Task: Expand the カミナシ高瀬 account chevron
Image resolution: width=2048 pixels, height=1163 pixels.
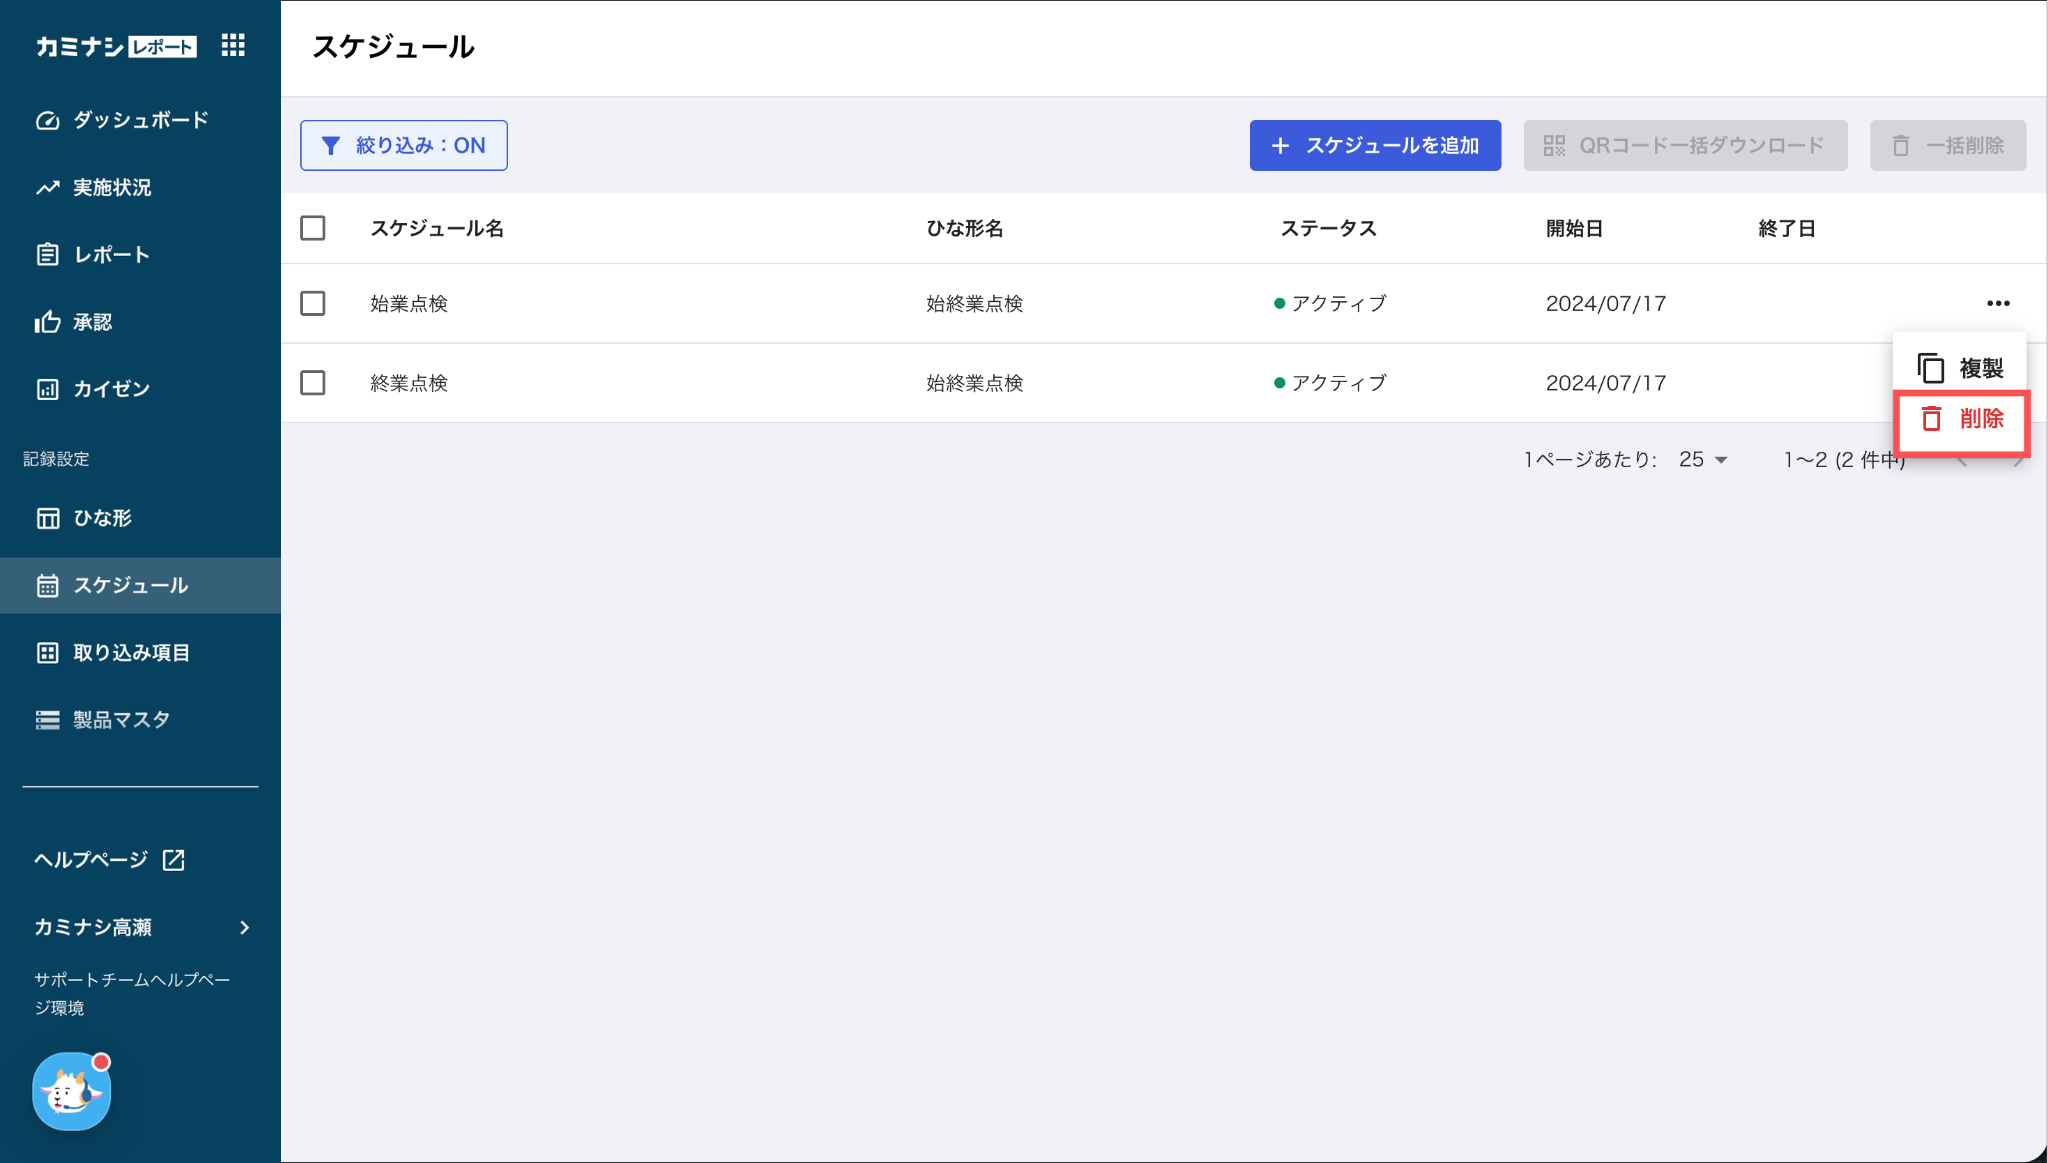Action: pos(245,928)
